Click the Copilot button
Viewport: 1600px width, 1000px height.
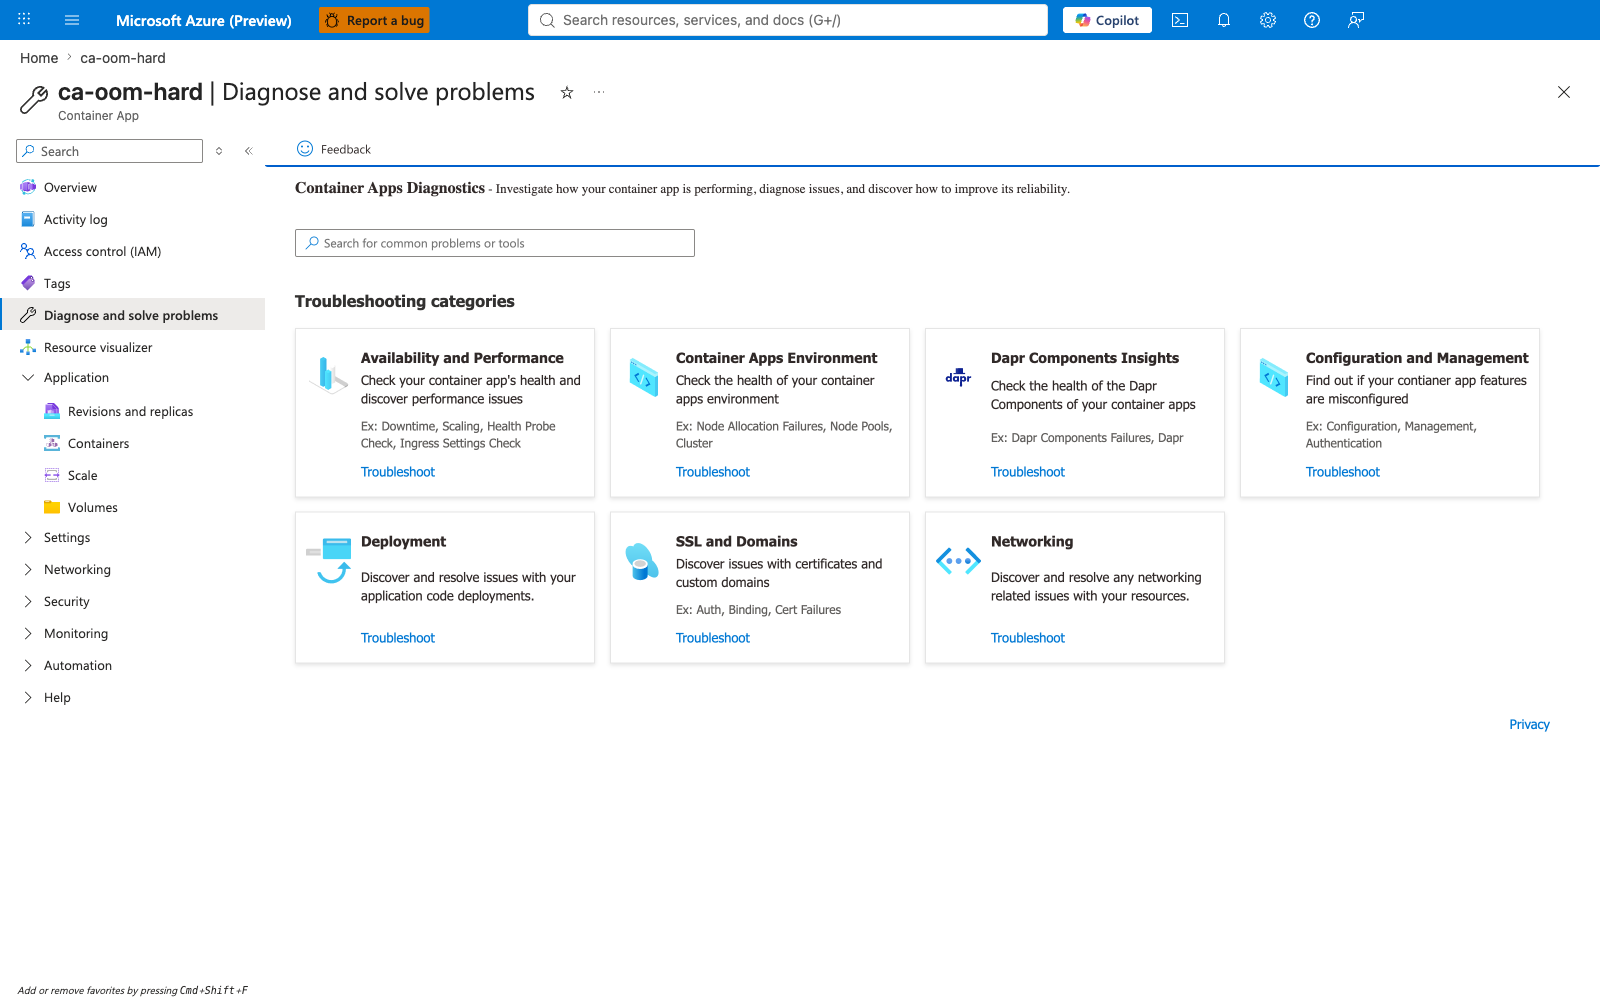[1107, 20]
